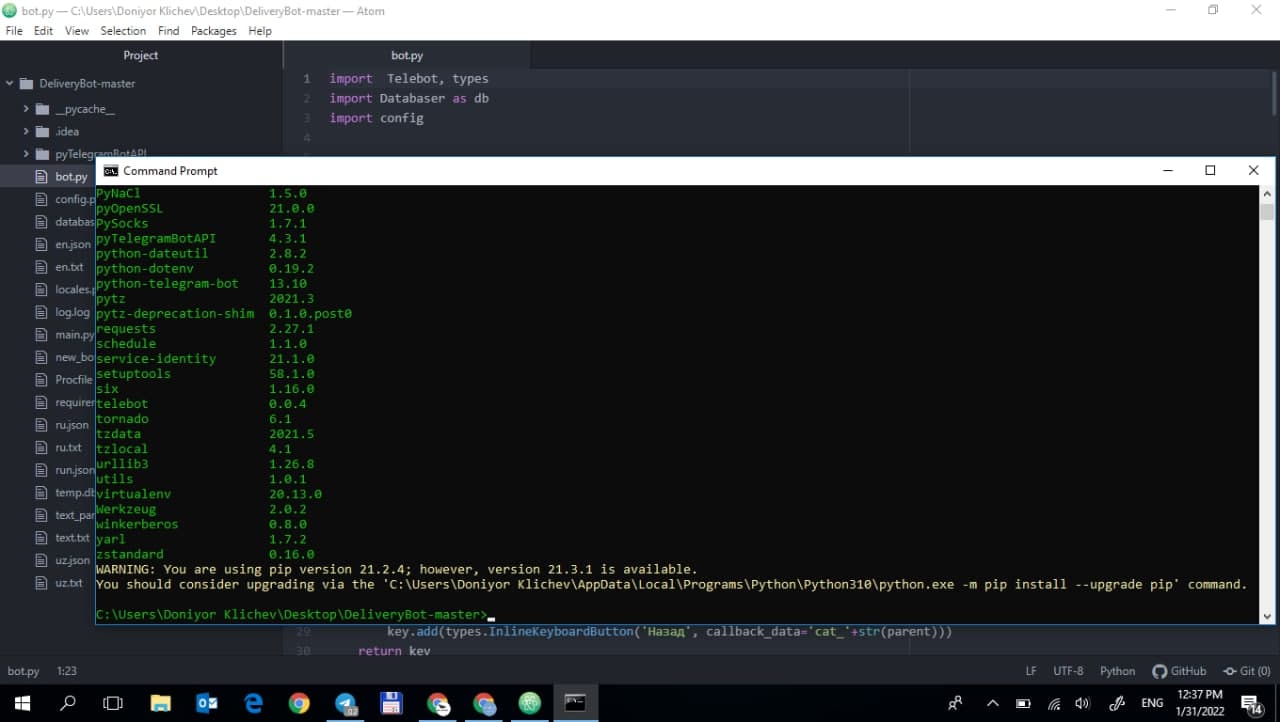Click the UTF-8 encoding indicator
Viewport: 1280px width, 722px height.
pos(1068,671)
